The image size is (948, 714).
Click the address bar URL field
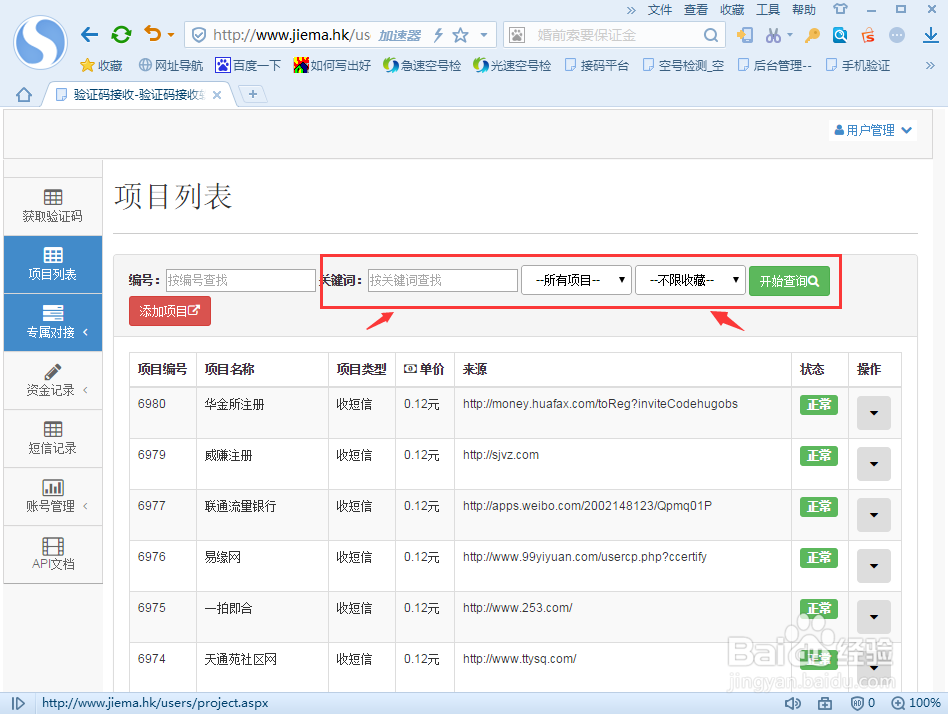point(291,35)
